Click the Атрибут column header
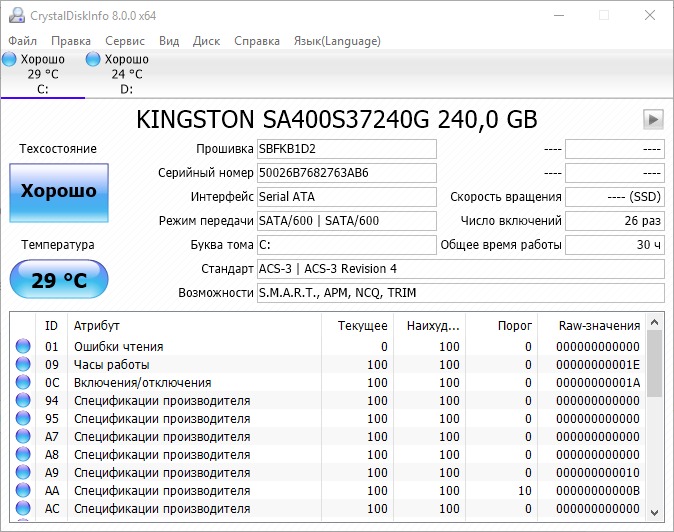Image resolution: width=674 pixels, height=532 pixels. point(97,325)
